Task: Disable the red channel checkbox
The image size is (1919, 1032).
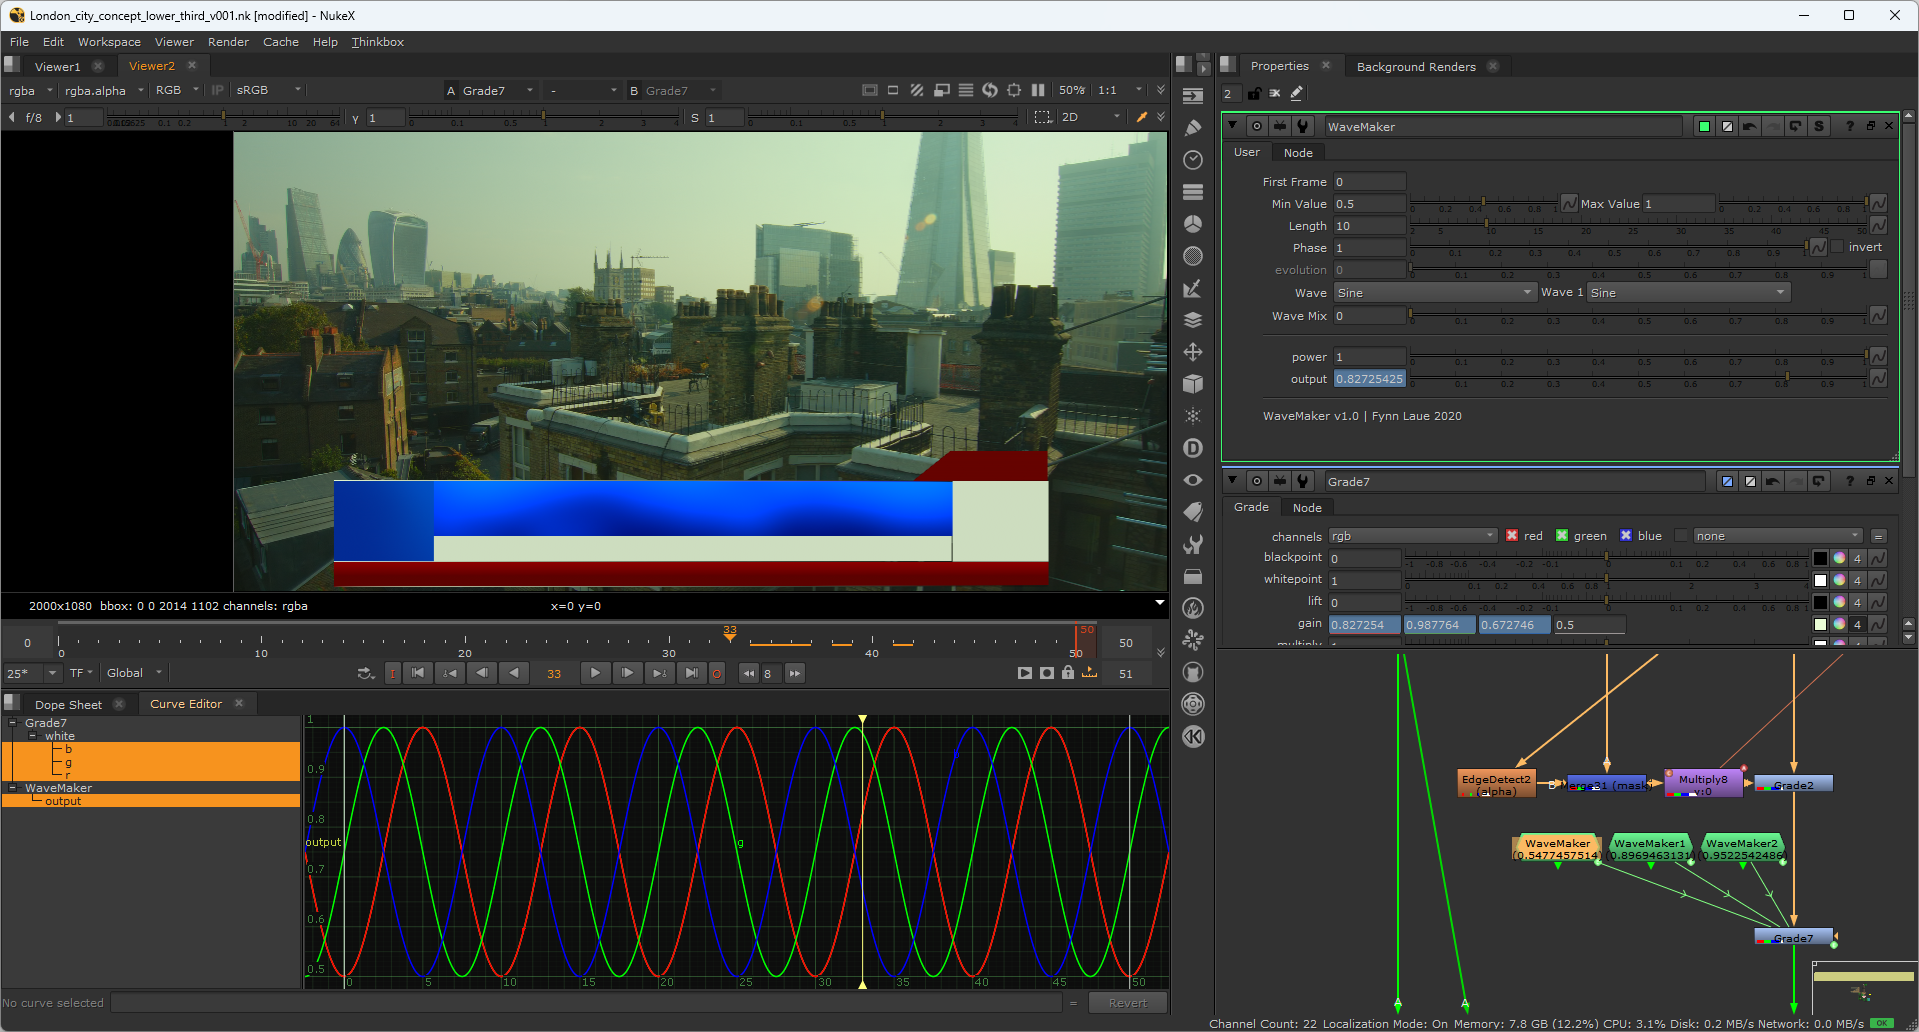Action: pyautogui.click(x=1512, y=536)
